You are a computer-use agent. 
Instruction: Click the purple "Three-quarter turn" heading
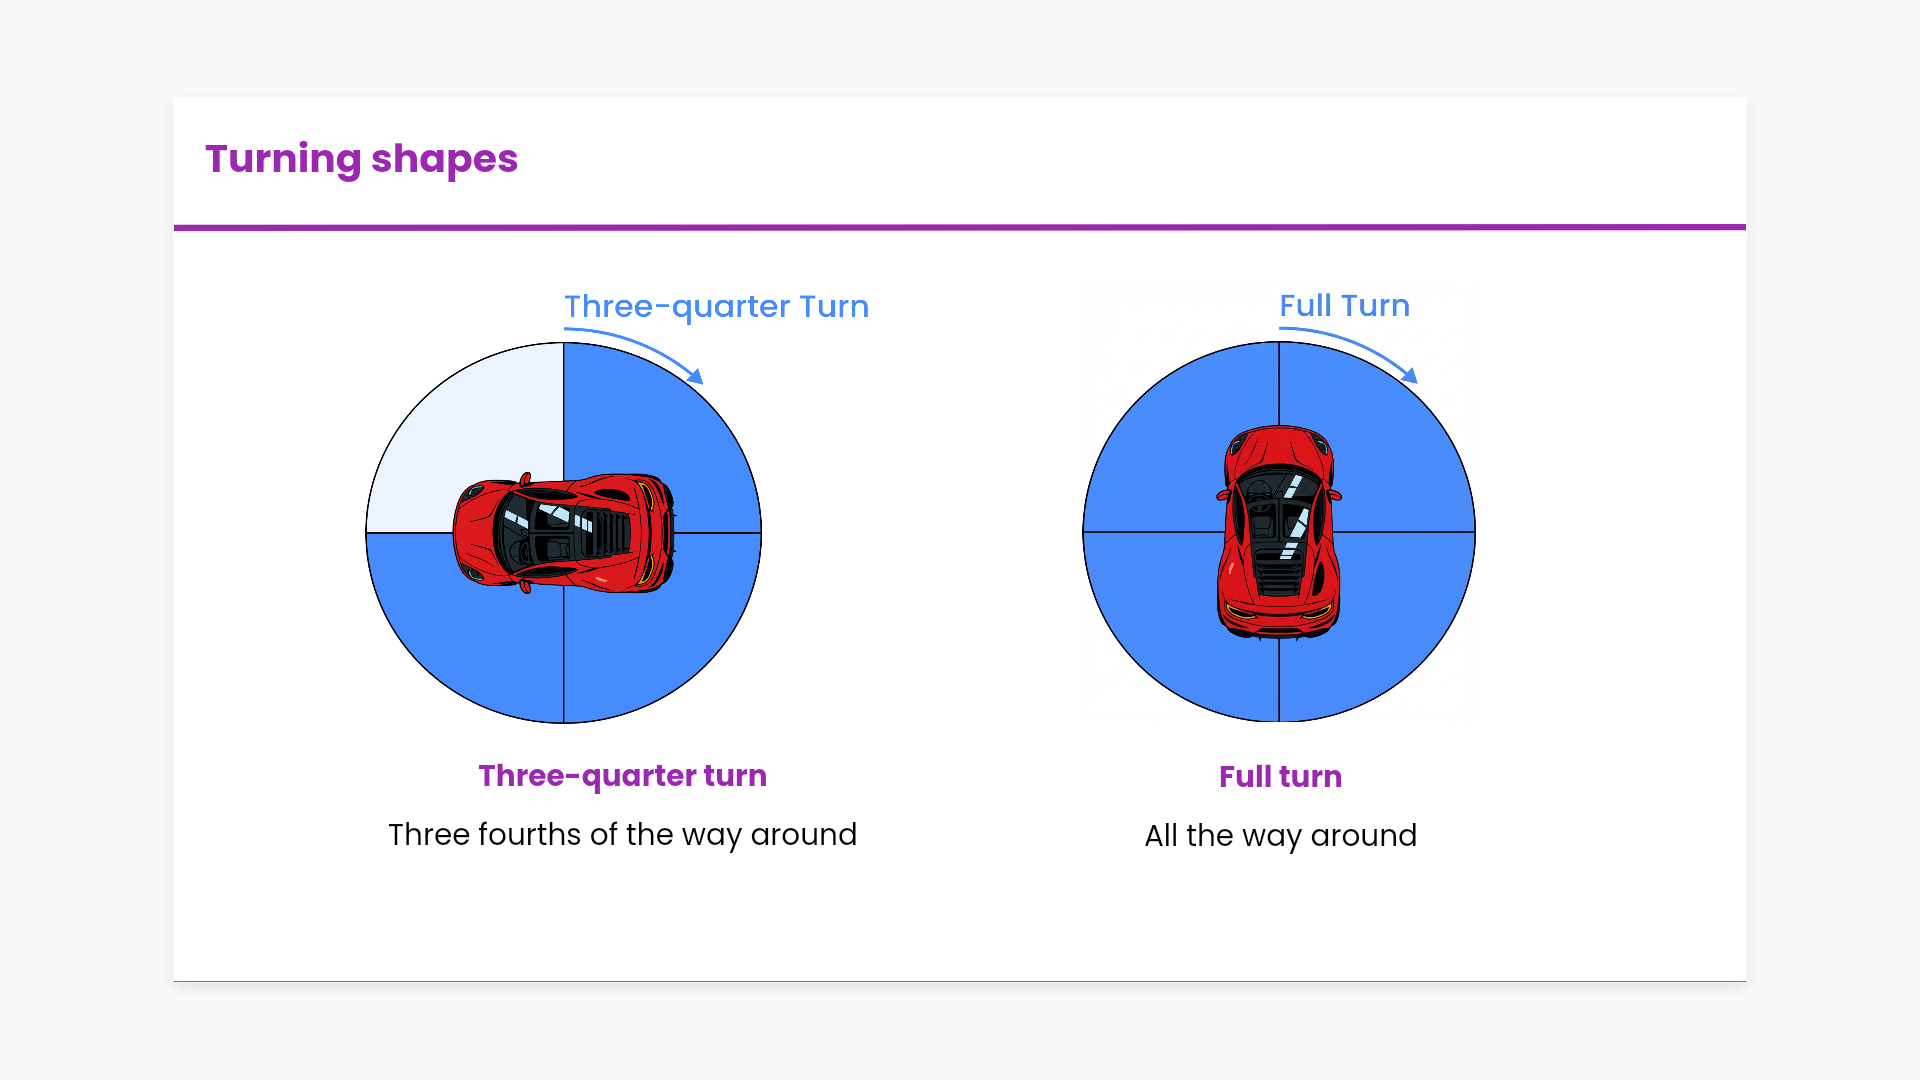[622, 776]
